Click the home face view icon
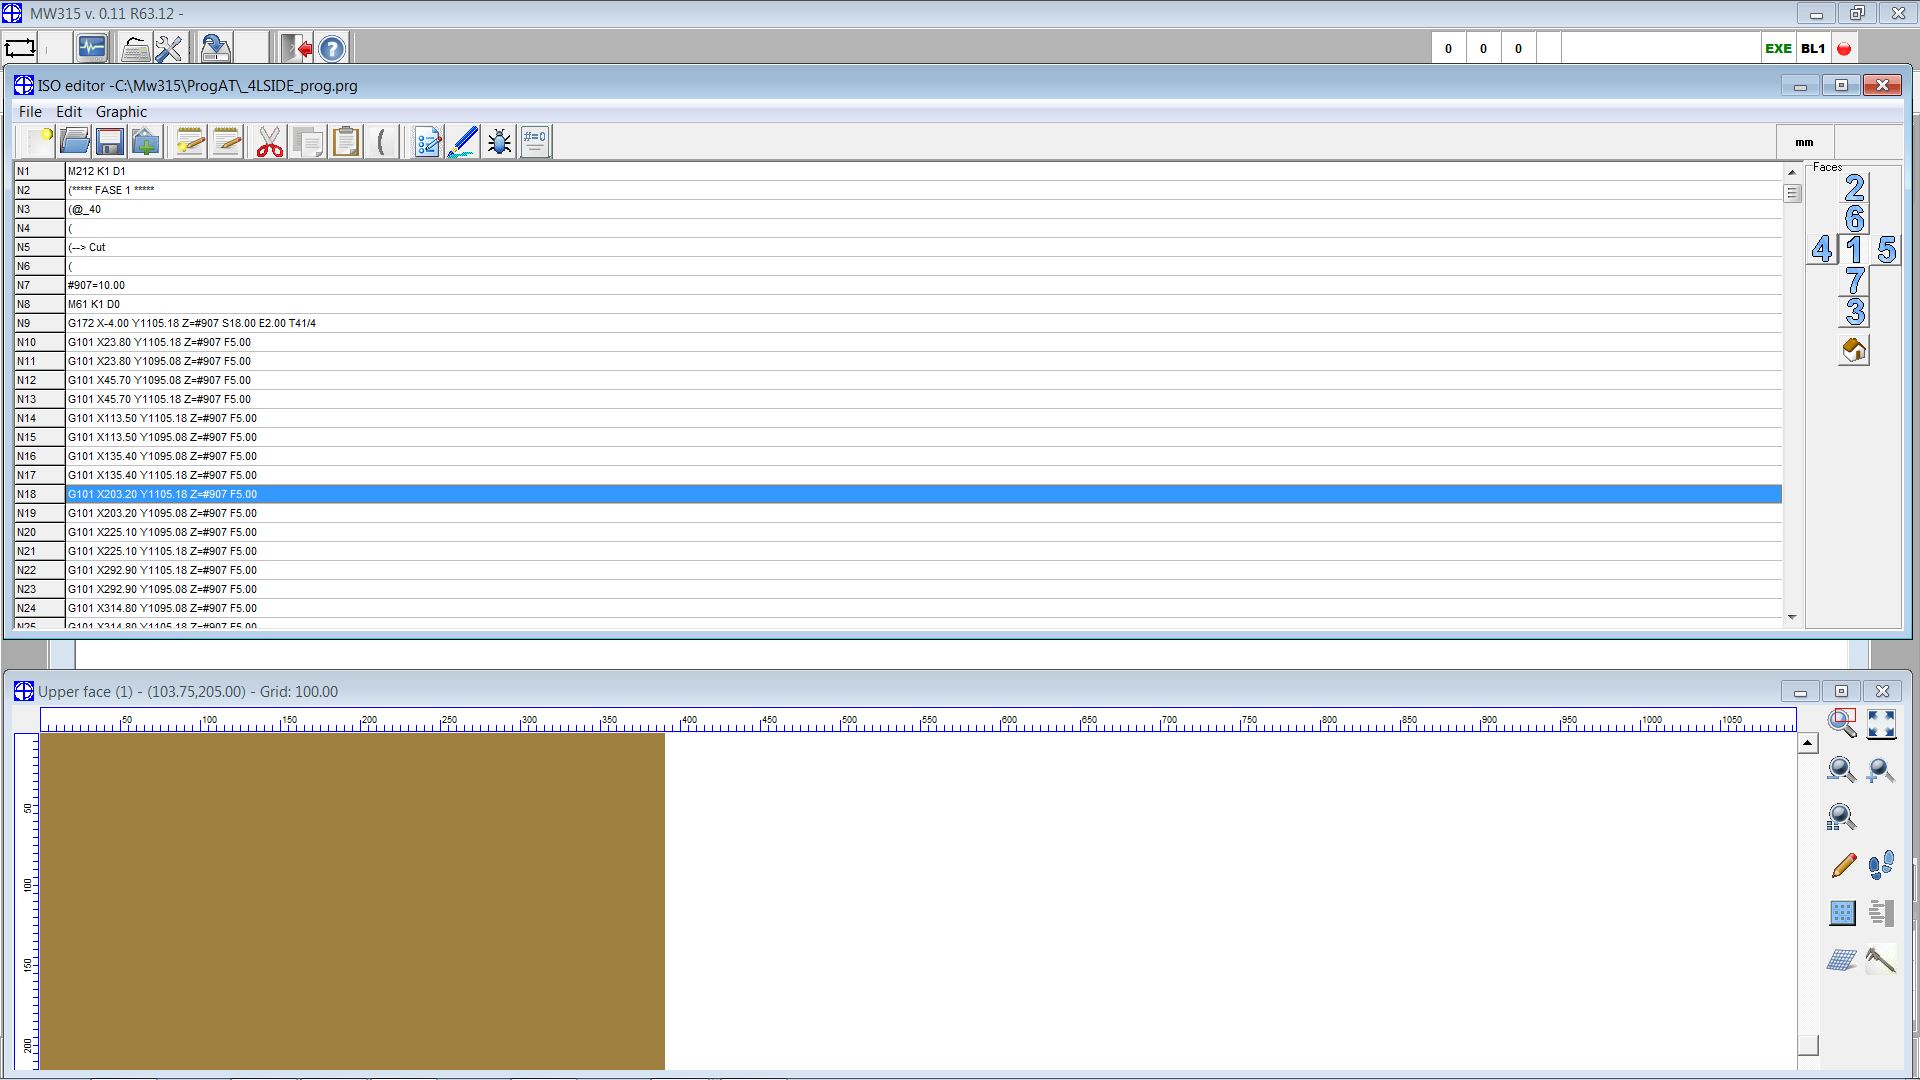Viewport: 1920px width, 1080px height. pos(1853,351)
